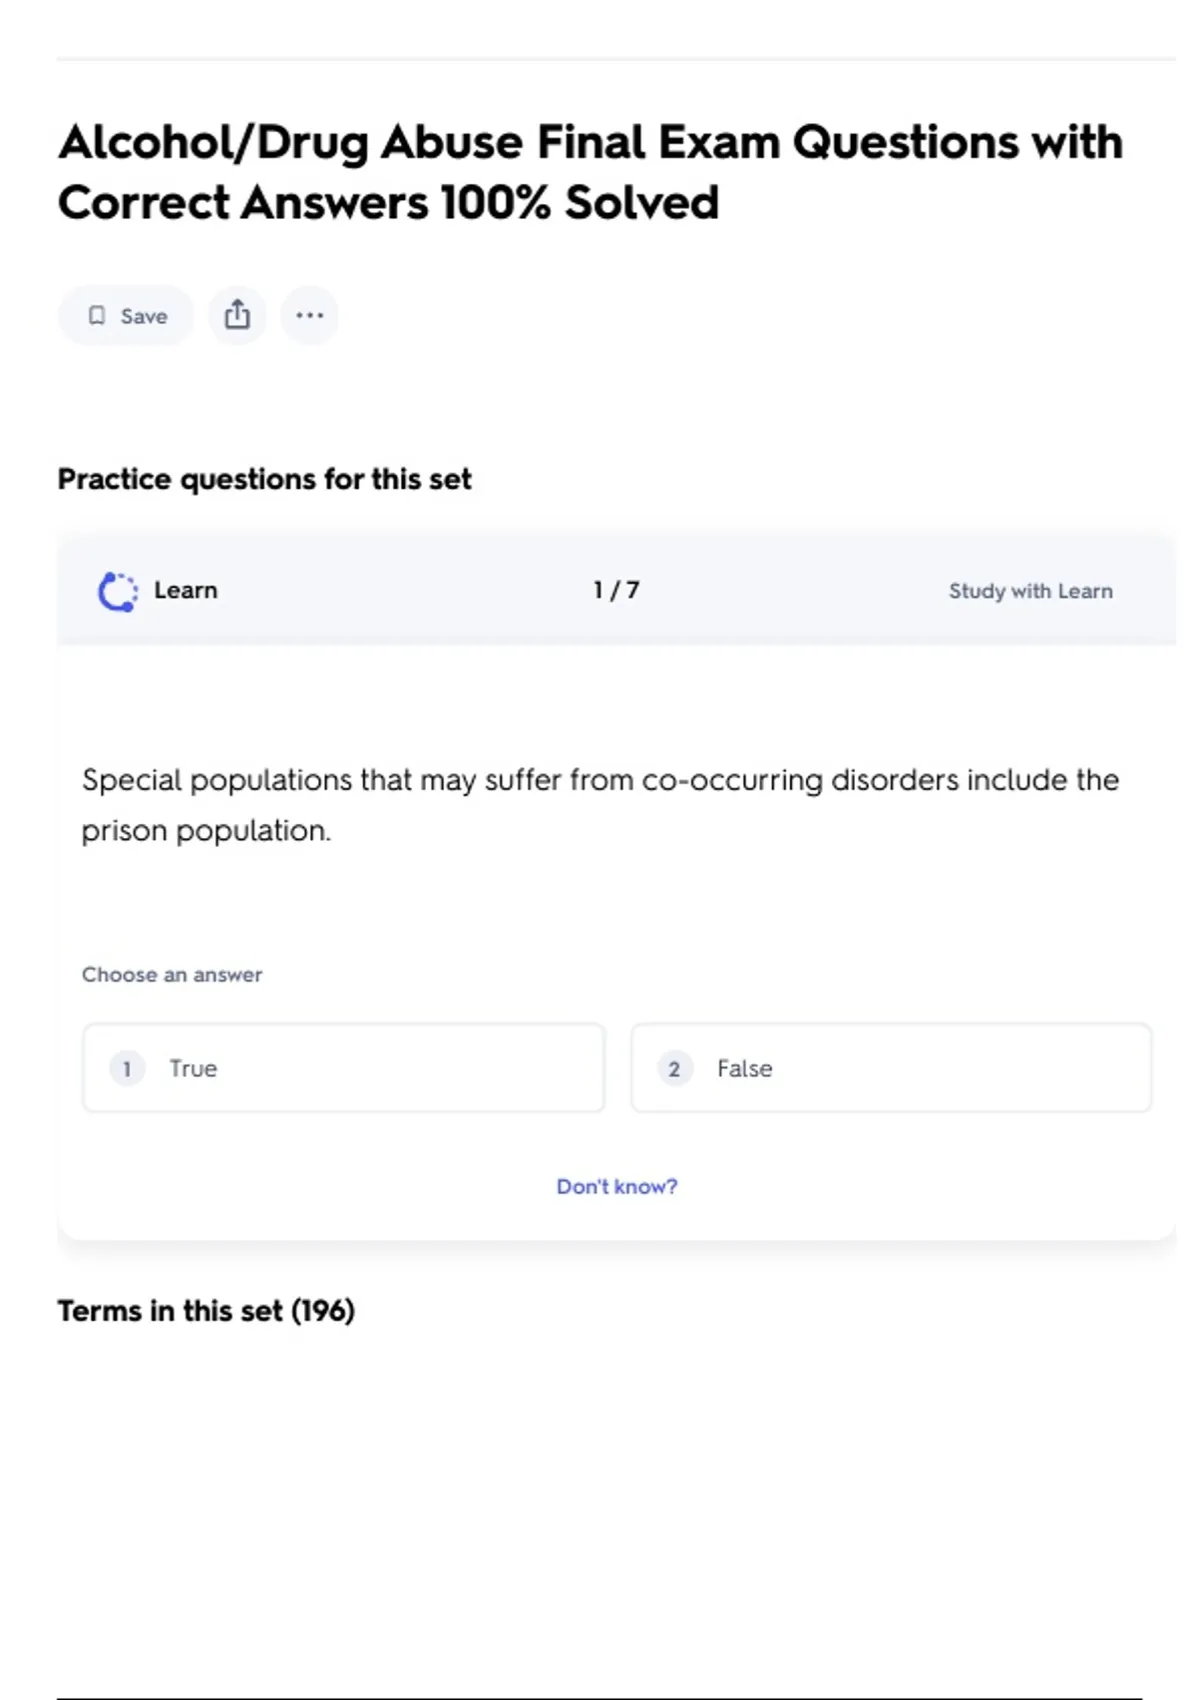Screen dimensions: 1200x1700
Task: Select the True answer option
Action: point(343,1068)
